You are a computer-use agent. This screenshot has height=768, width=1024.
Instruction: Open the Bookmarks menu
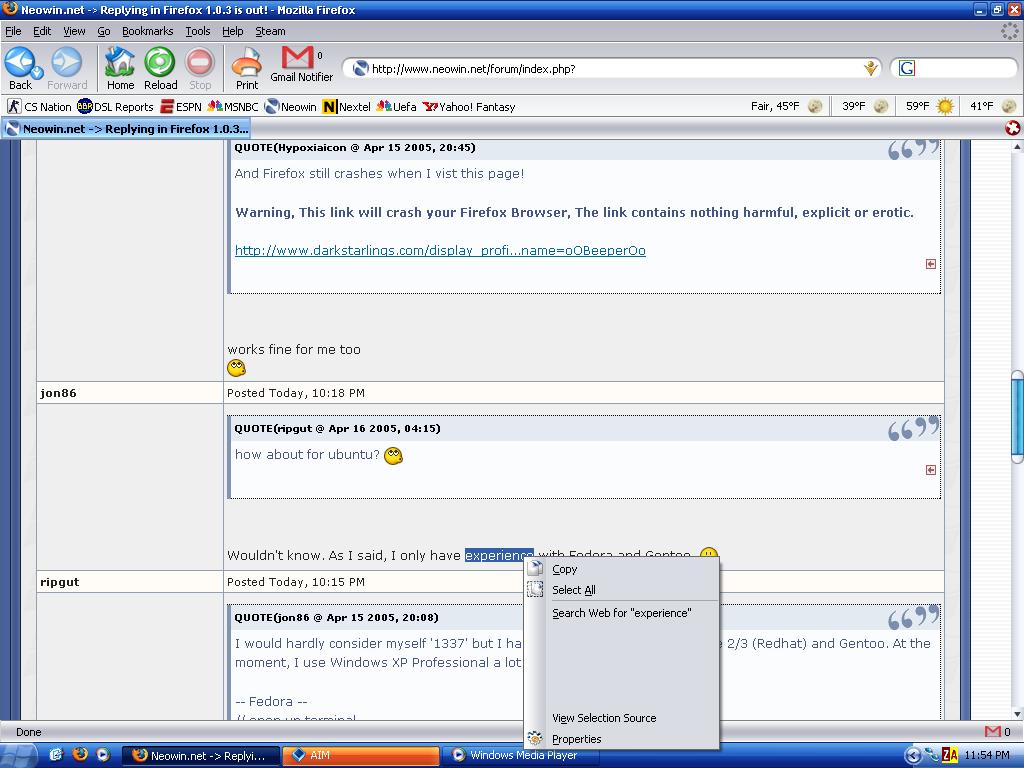[x=147, y=31]
